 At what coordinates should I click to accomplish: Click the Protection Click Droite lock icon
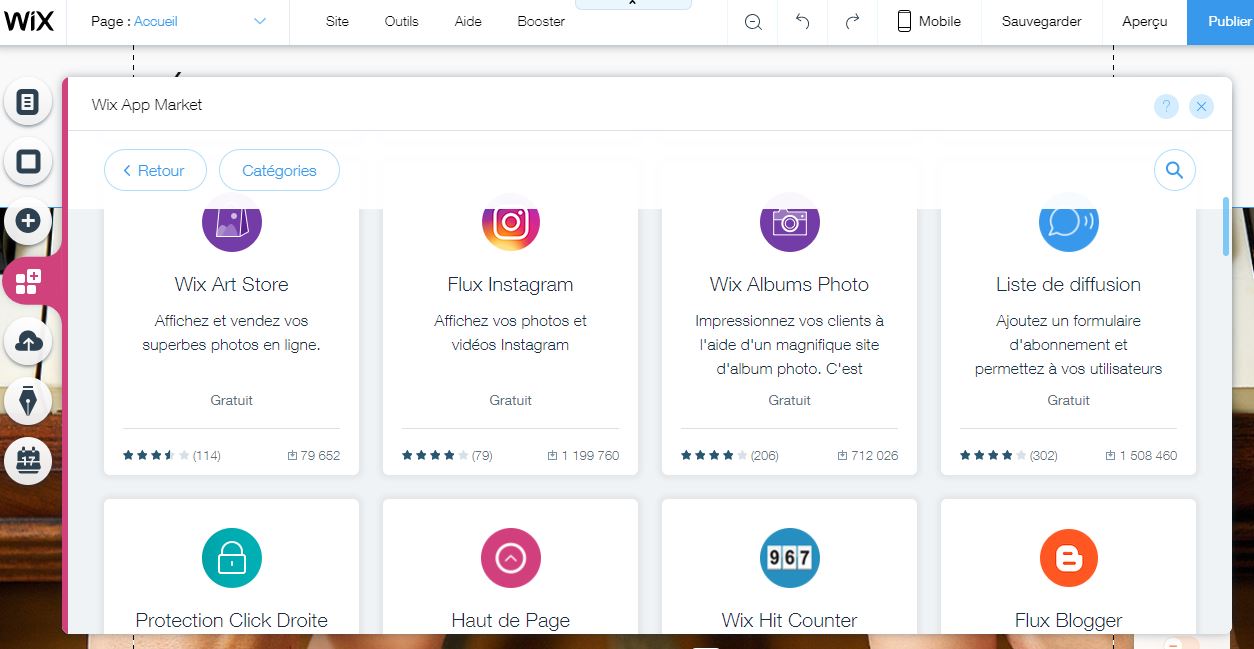click(232, 558)
